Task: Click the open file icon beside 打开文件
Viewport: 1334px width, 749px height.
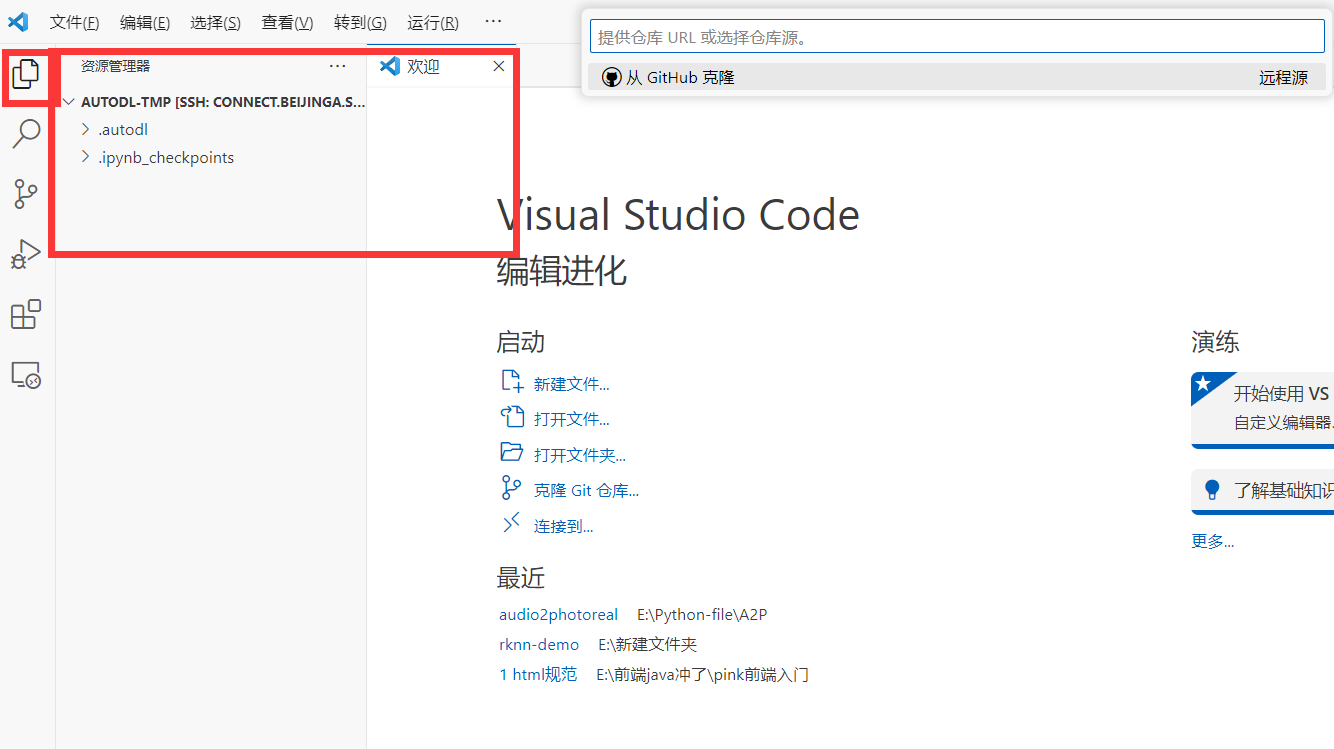Action: click(x=511, y=417)
